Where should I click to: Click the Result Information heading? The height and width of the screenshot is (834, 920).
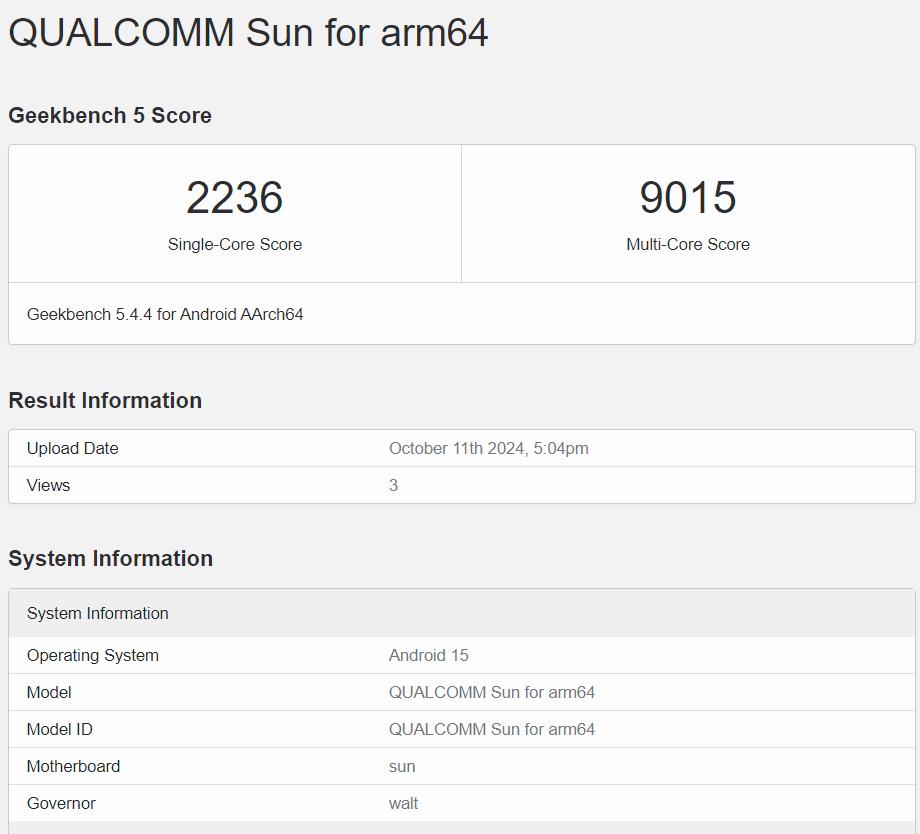tap(105, 400)
